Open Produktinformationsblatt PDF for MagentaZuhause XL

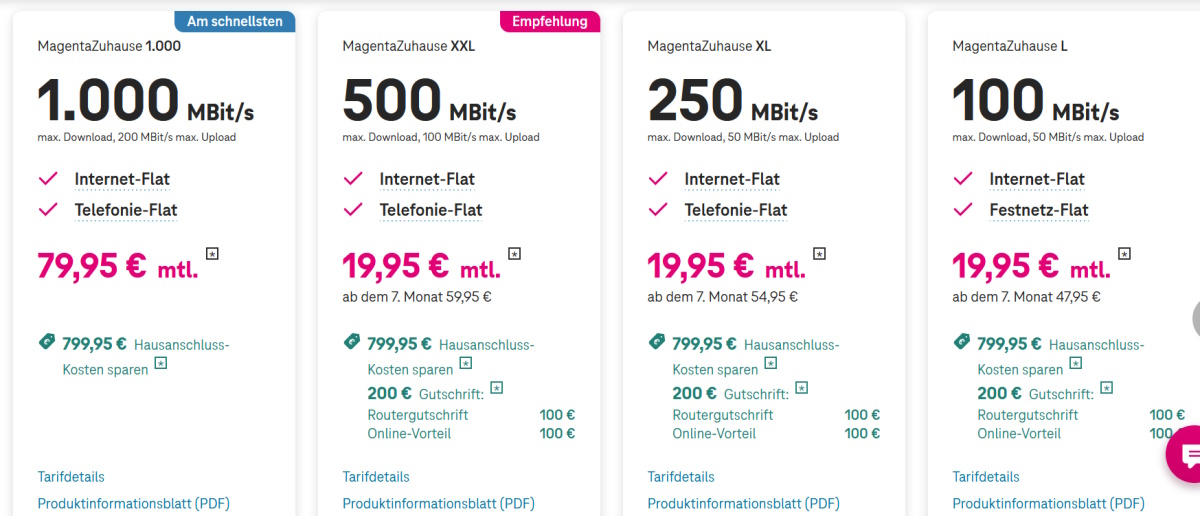(743, 504)
